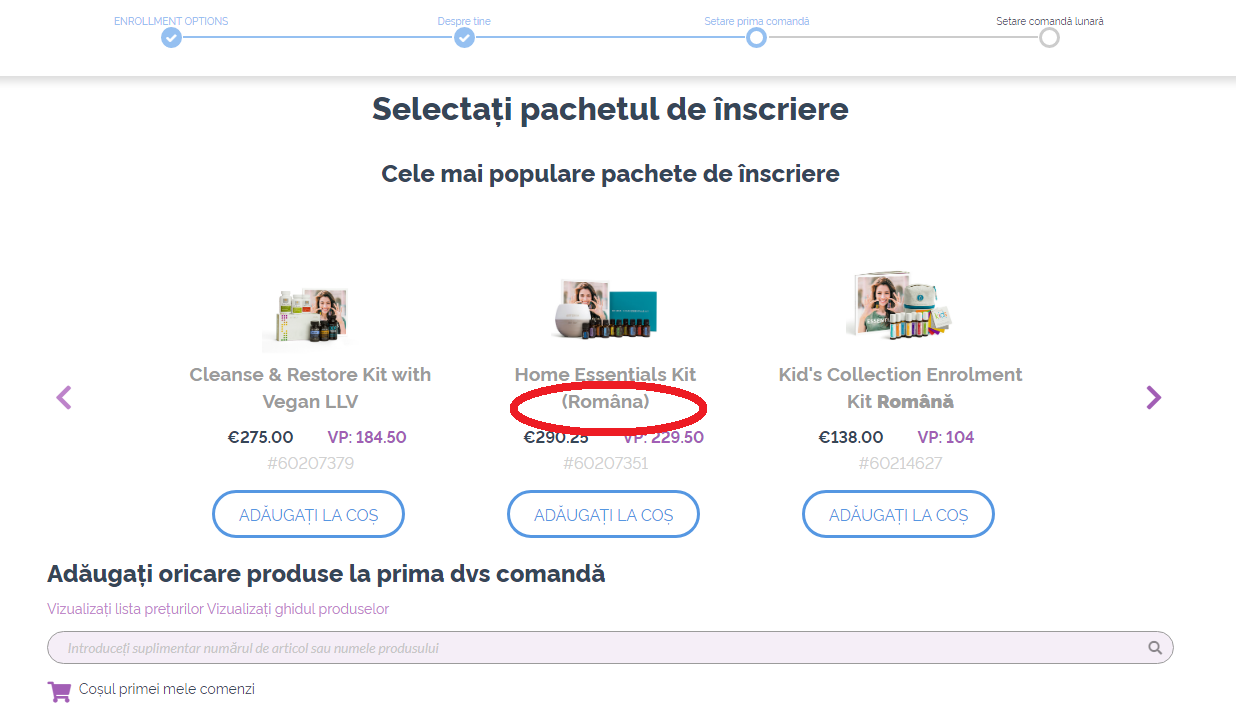The image size is (1236, 711).
Task: Open Vizualizați ghidul produselor link
Action: tap(298, 609)
